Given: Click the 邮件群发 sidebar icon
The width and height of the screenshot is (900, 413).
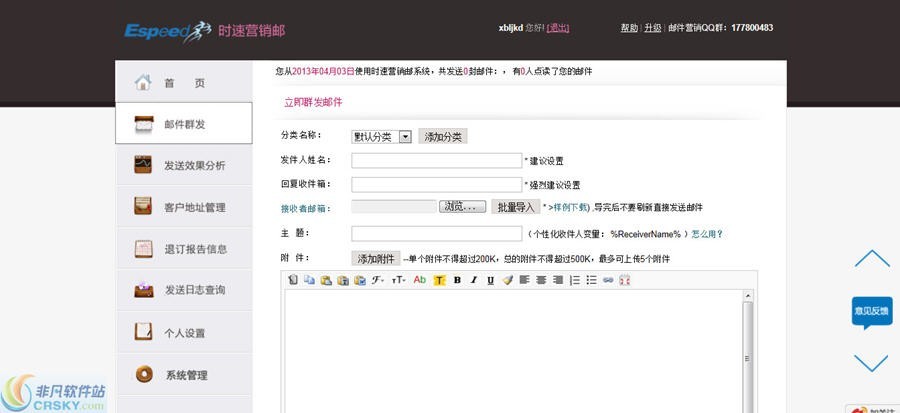Looking at the screenshot, I should point(143,124).
